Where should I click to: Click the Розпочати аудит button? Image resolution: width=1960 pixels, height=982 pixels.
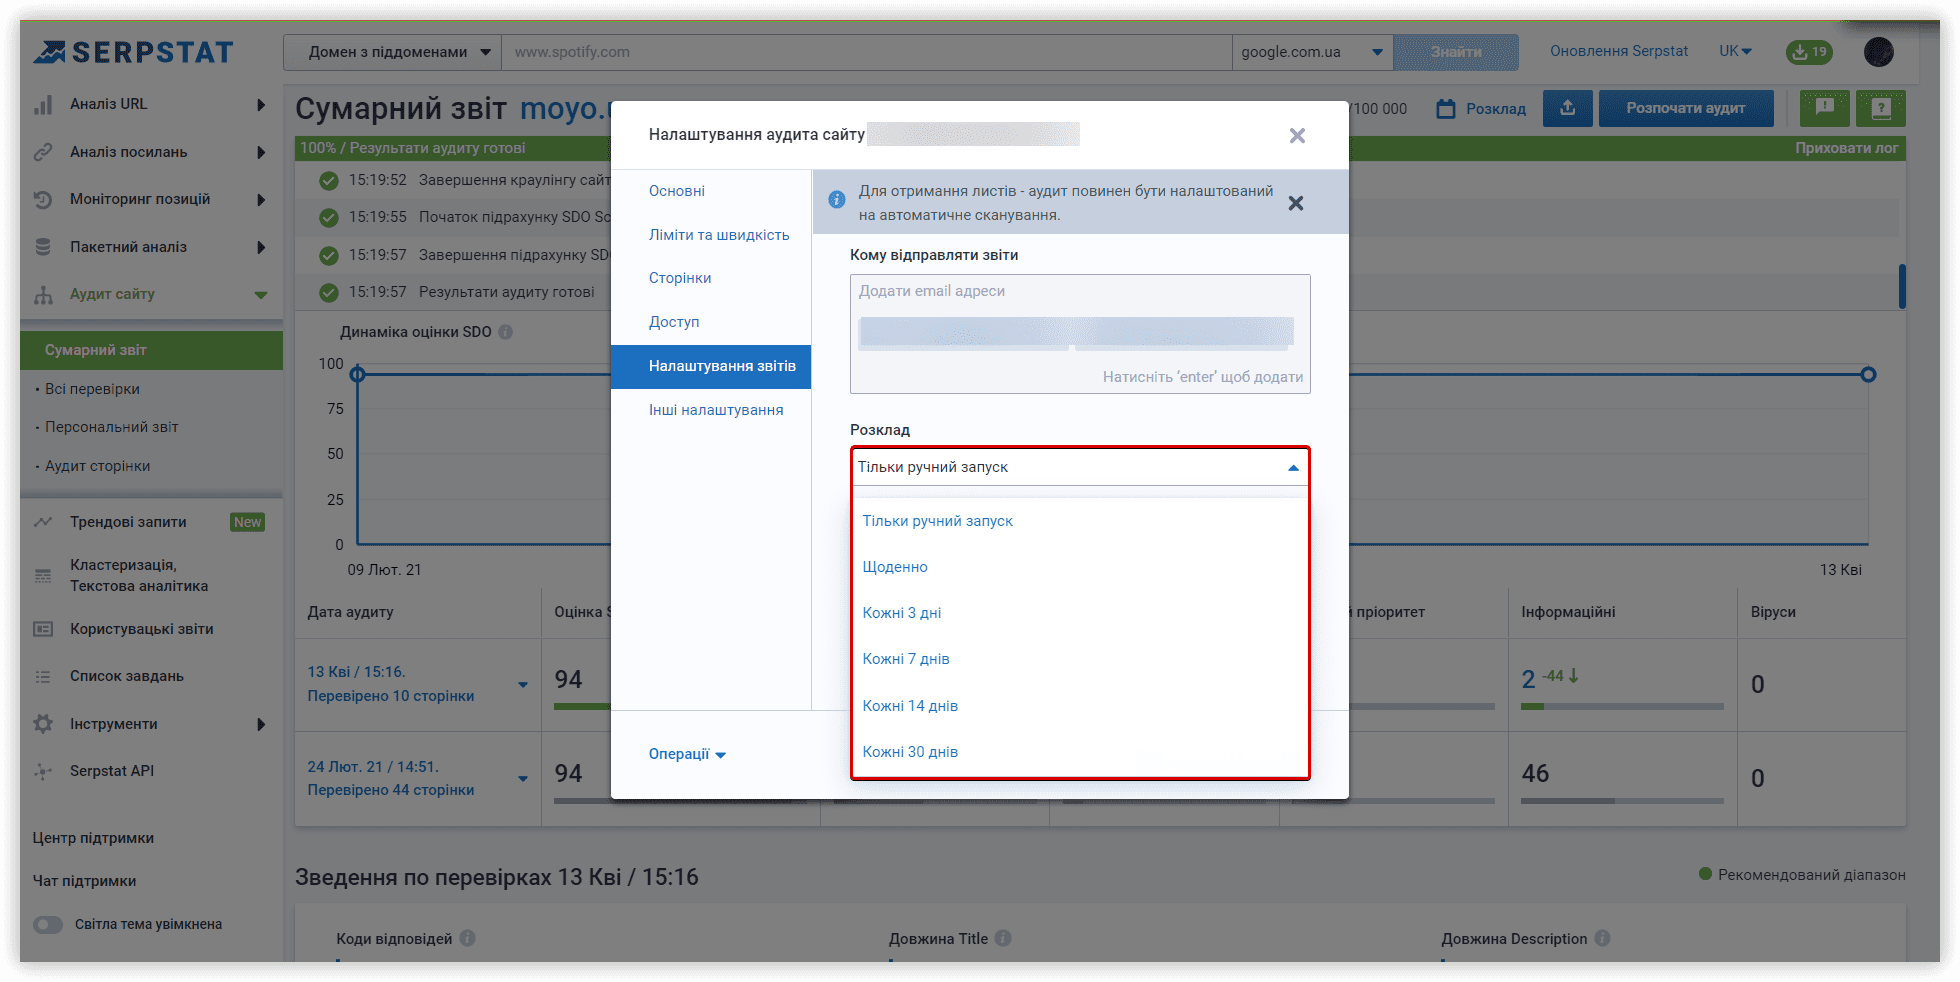click(x=1686, y=108)
